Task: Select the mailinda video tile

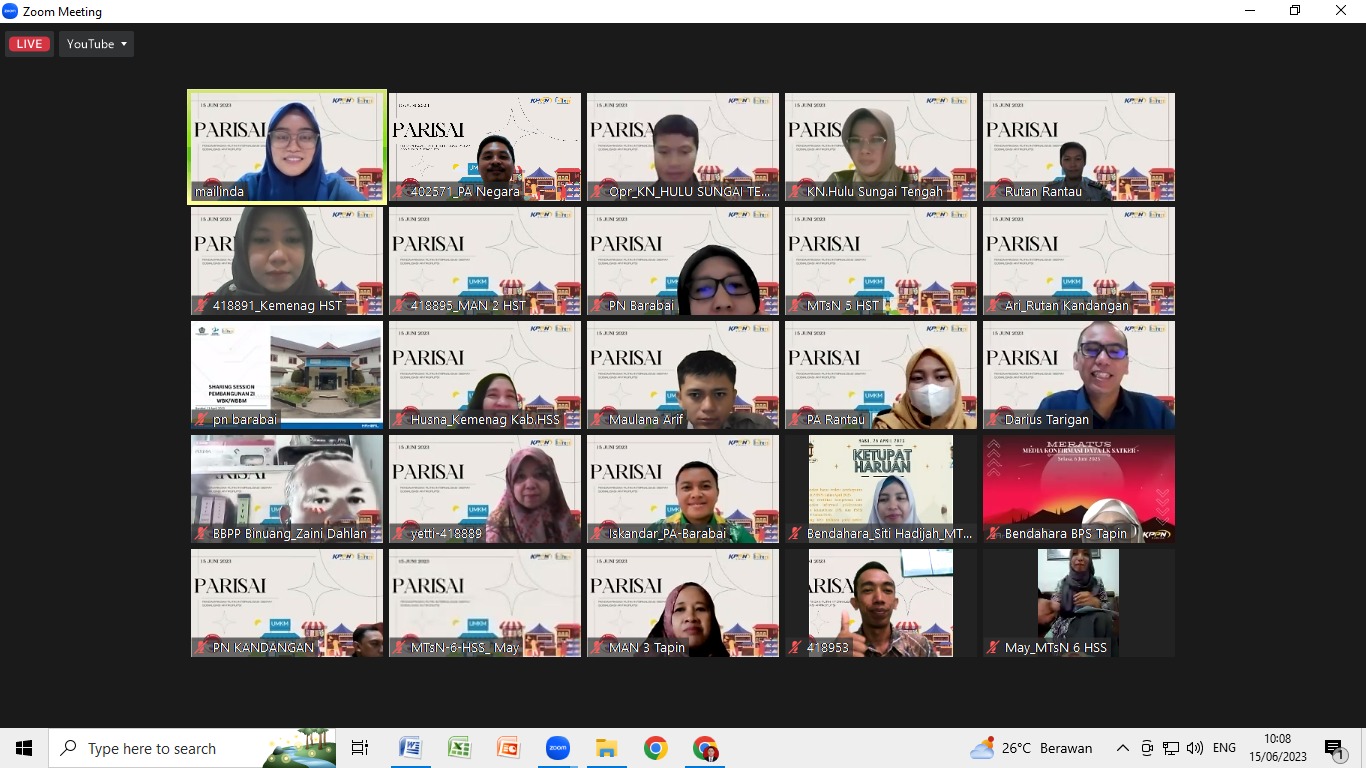Action: tap(287, 147)
